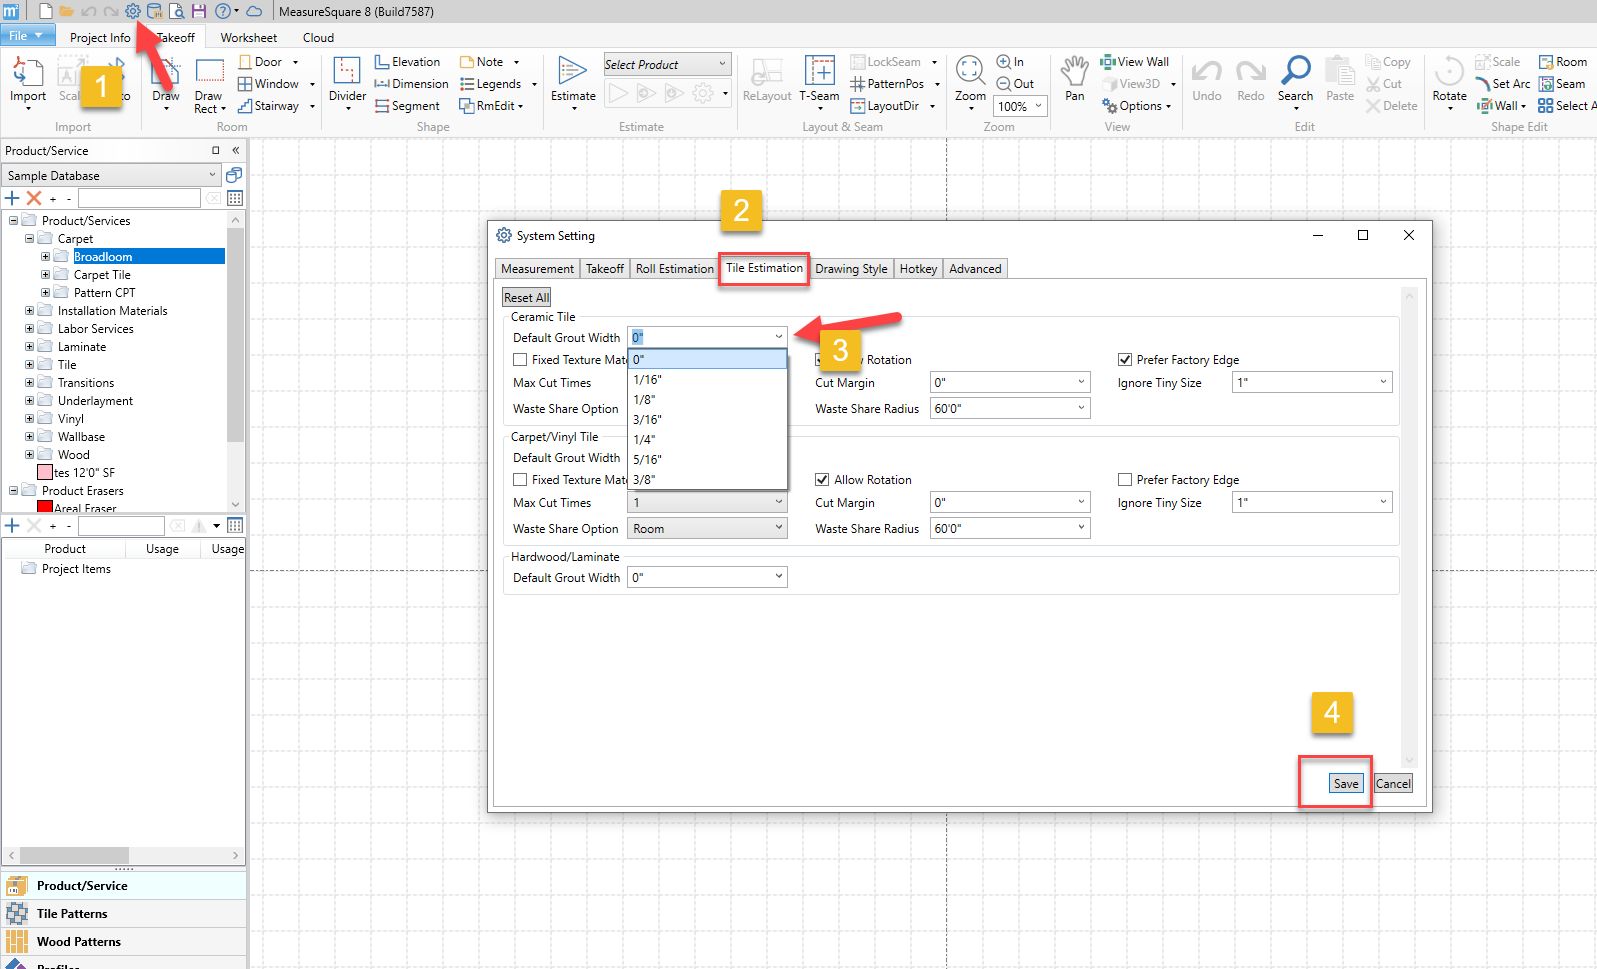Screen dimensions: 1597x969
Task: Open the Roll Estimation tab
Action: point(674,269)
